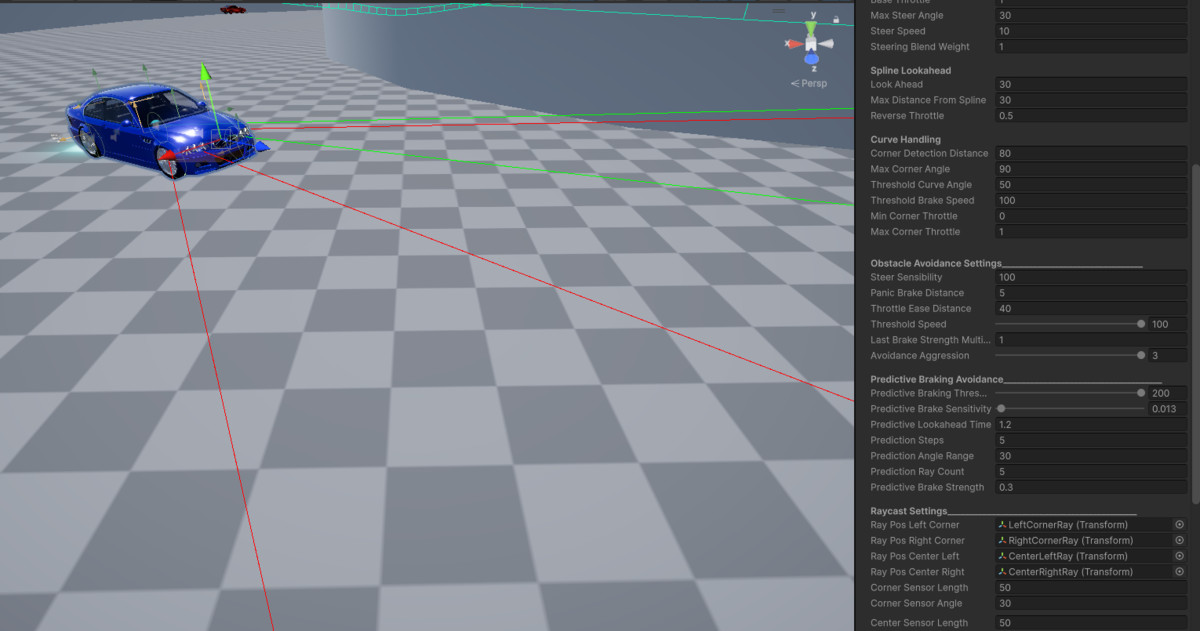Click the Corner Sensor Angle field

(x=1091, y=603)
